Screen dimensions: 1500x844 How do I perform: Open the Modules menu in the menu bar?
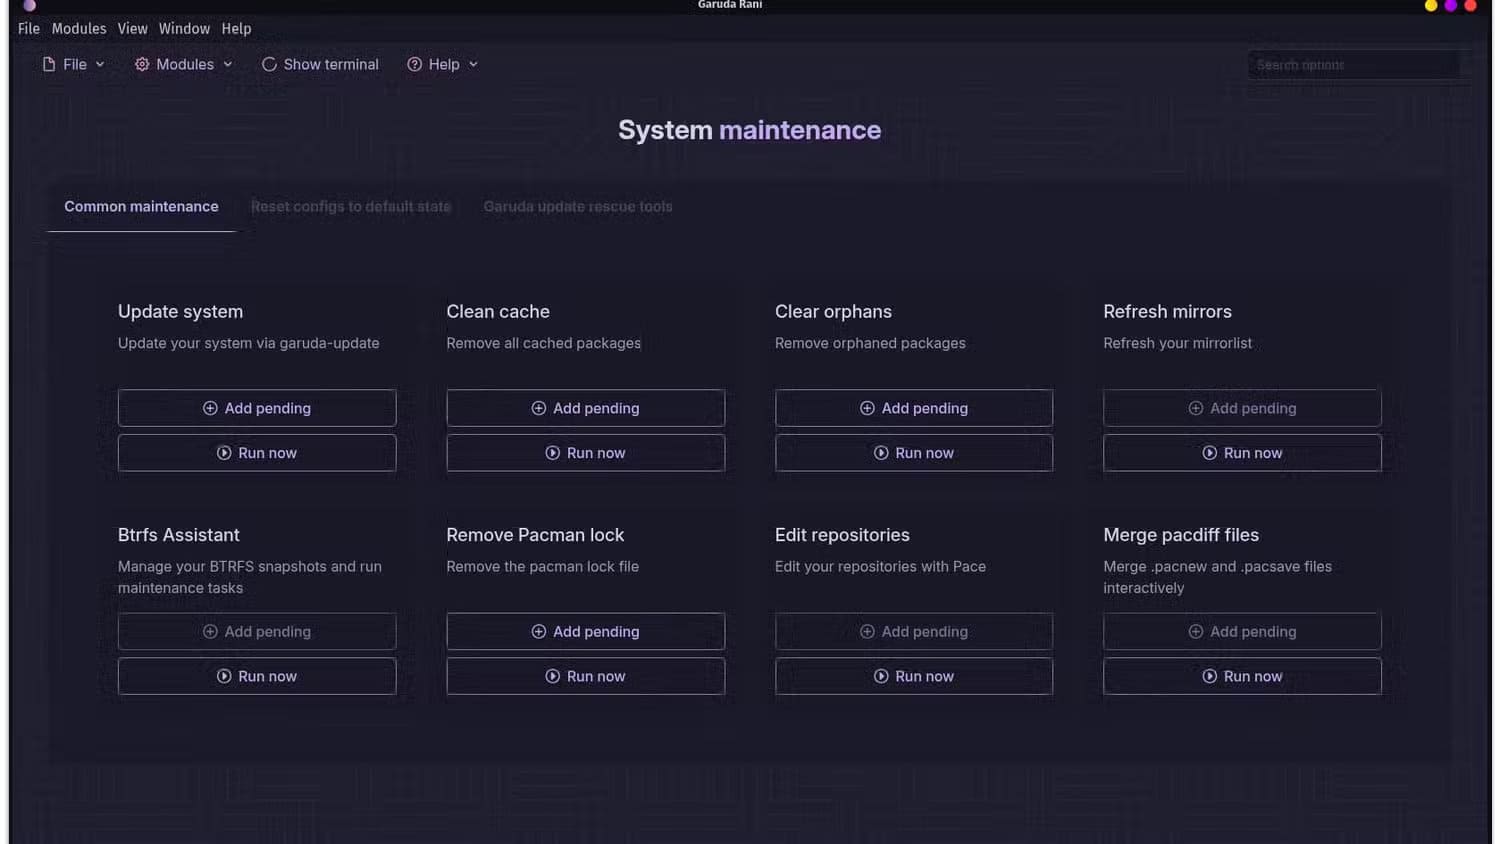79,29
